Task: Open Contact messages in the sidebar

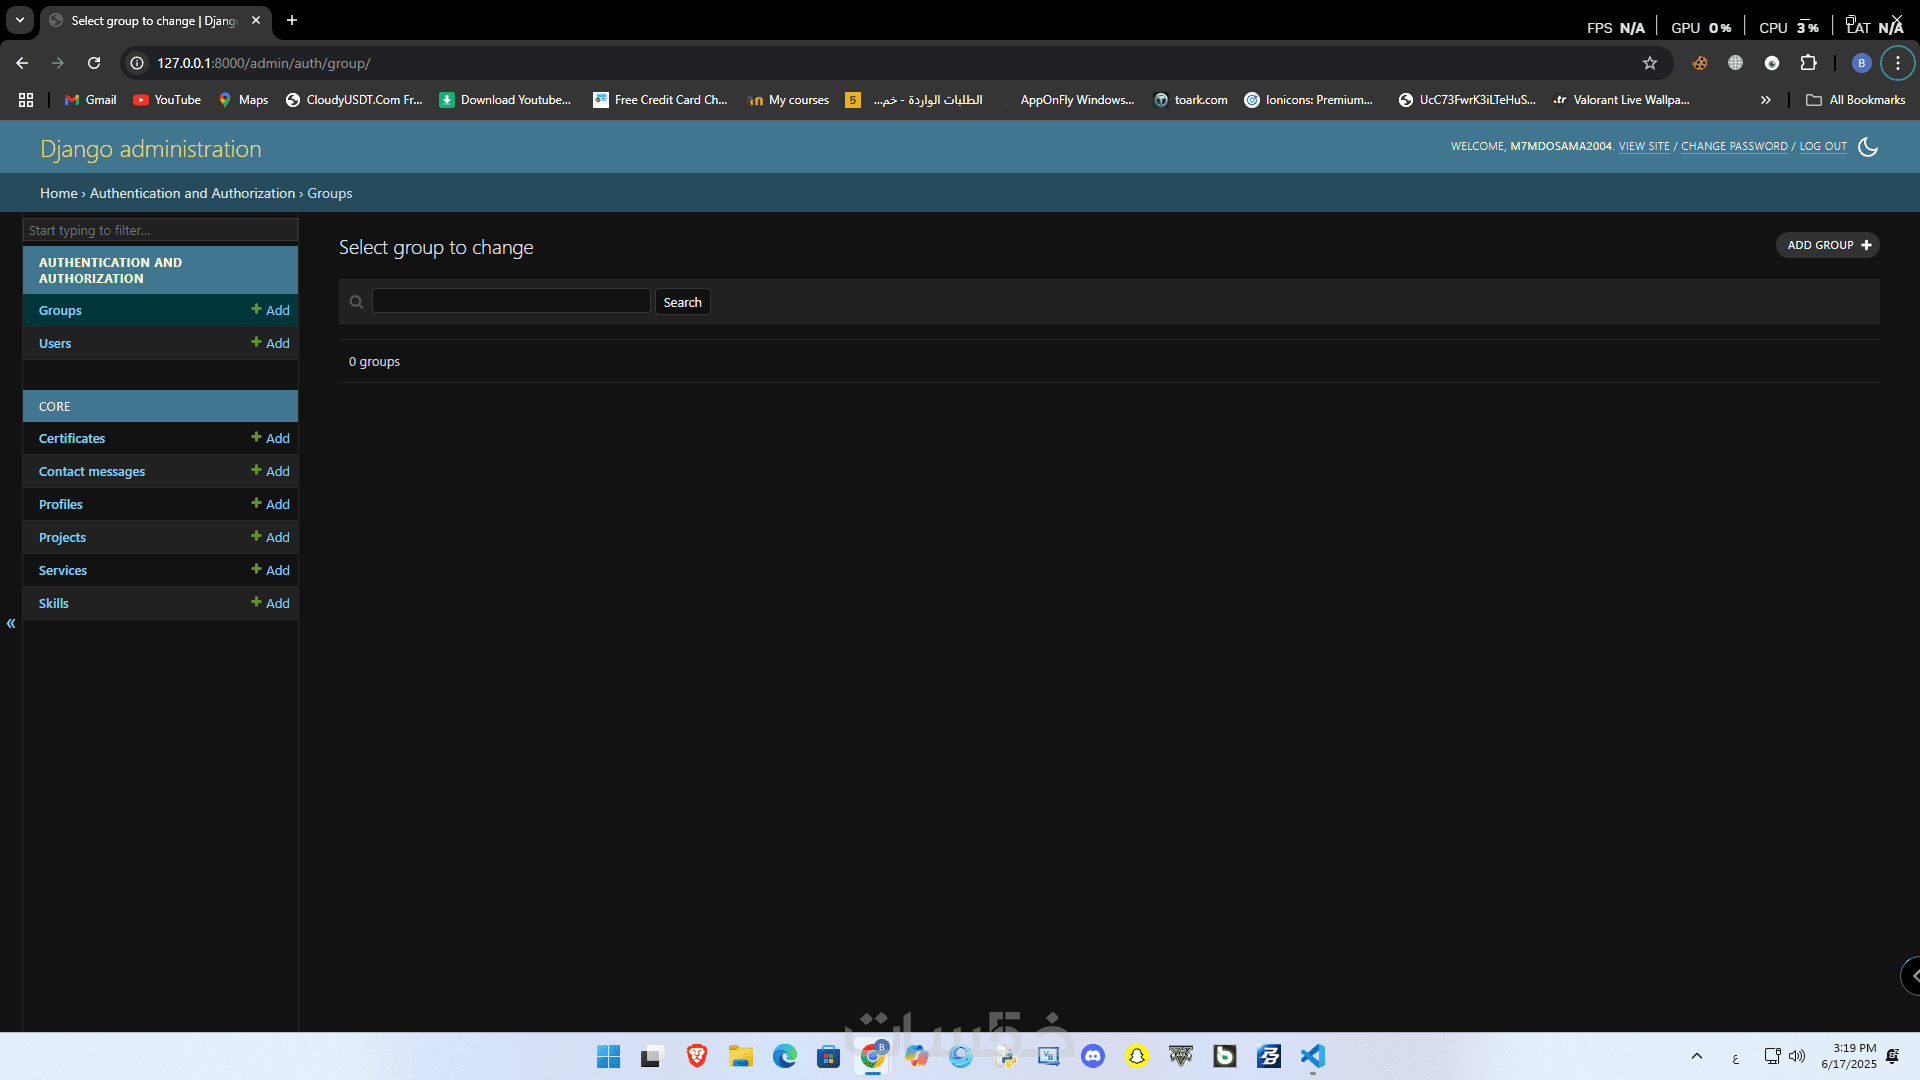Action: (x=92, y=471)
